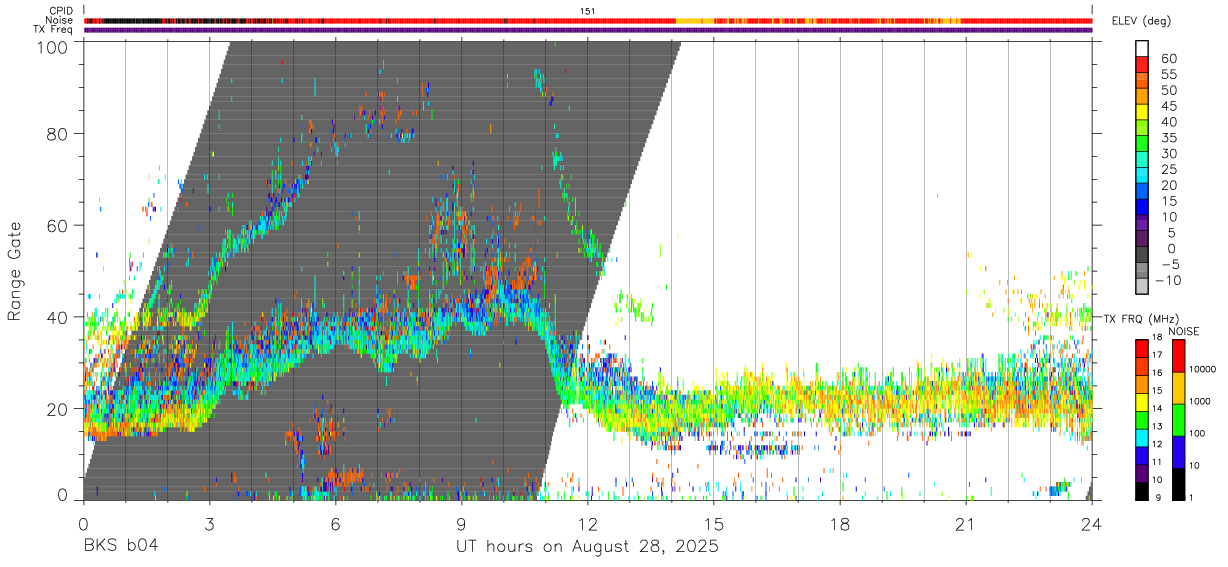The image size is (1228, 567).
Task: Click the Range Gate y-axis title
Action: [15, 270]
